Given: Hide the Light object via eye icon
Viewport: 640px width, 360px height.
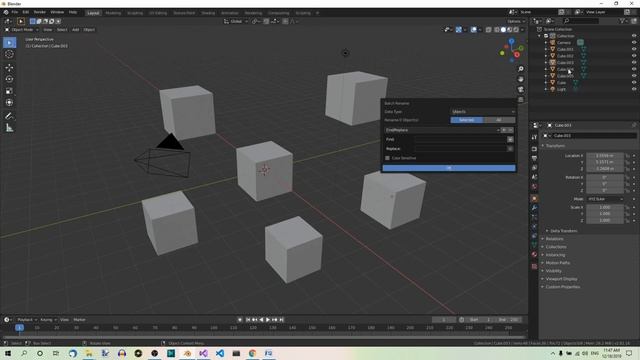Looking at the screenshot, I should click(x=634, y=89).
